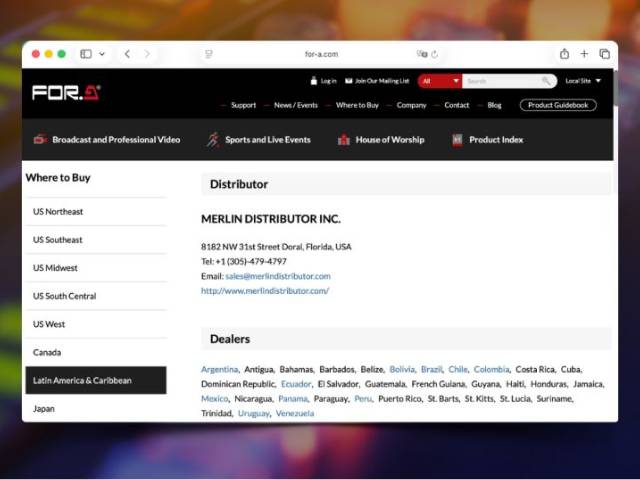Open House of Worship category
The image size is (640, 480).
pos(390,140)
